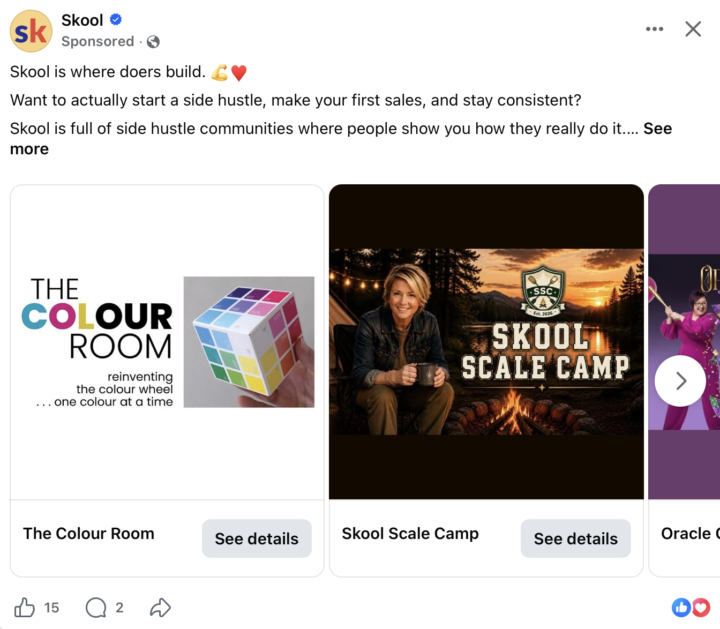Click the blue verified badge
The width and height of the screenshot is (720, 629).
116,20
